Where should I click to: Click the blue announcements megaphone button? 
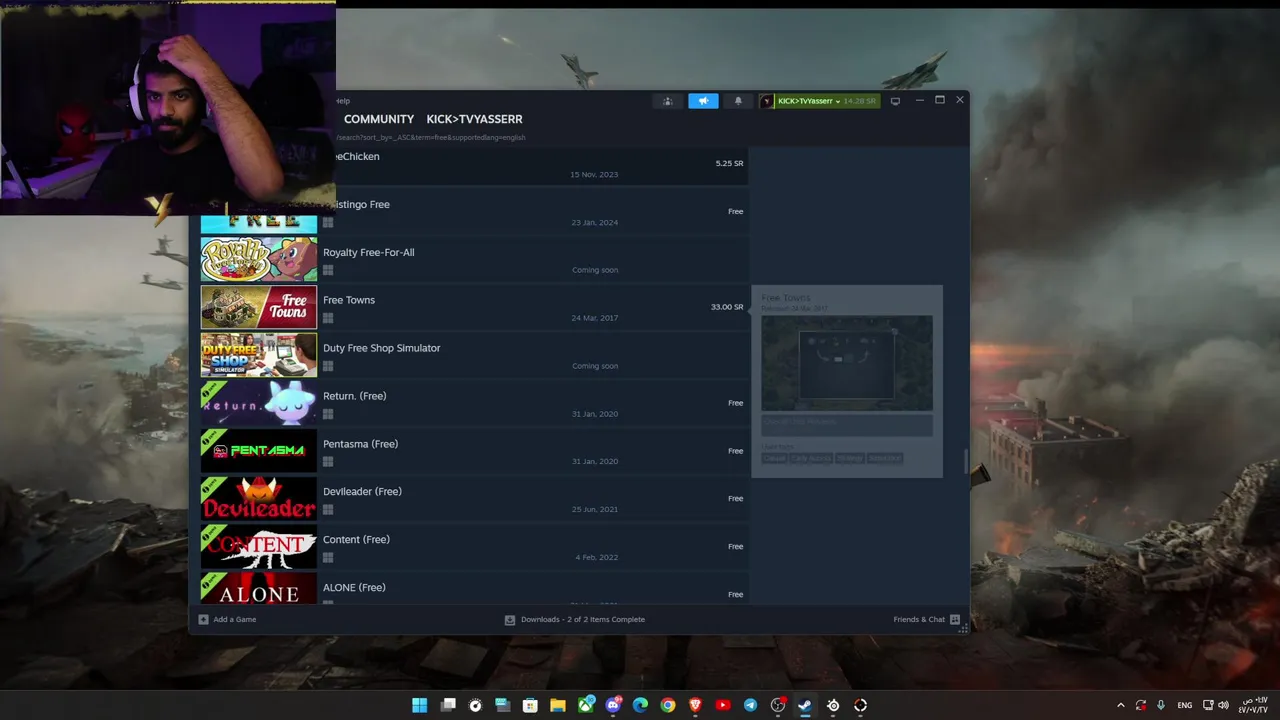[703, 101]
